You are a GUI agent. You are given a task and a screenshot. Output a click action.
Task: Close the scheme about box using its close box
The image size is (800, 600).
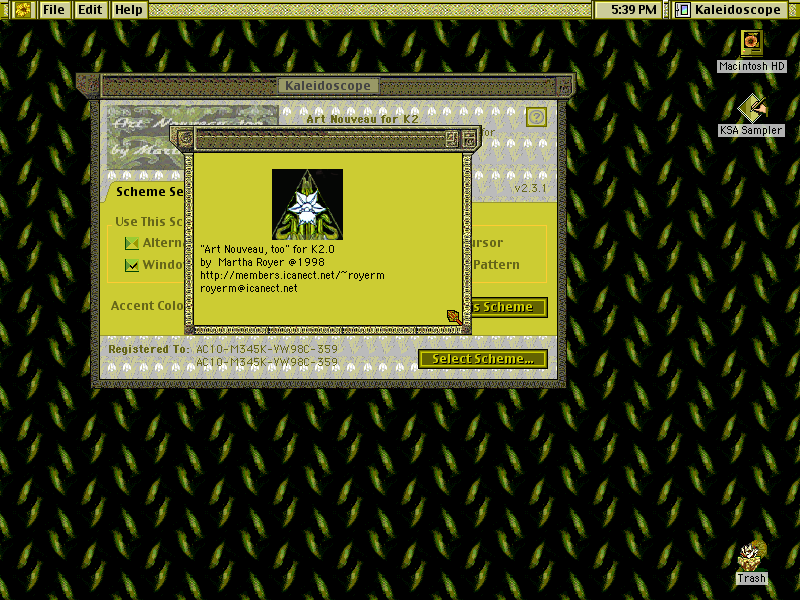186,138
